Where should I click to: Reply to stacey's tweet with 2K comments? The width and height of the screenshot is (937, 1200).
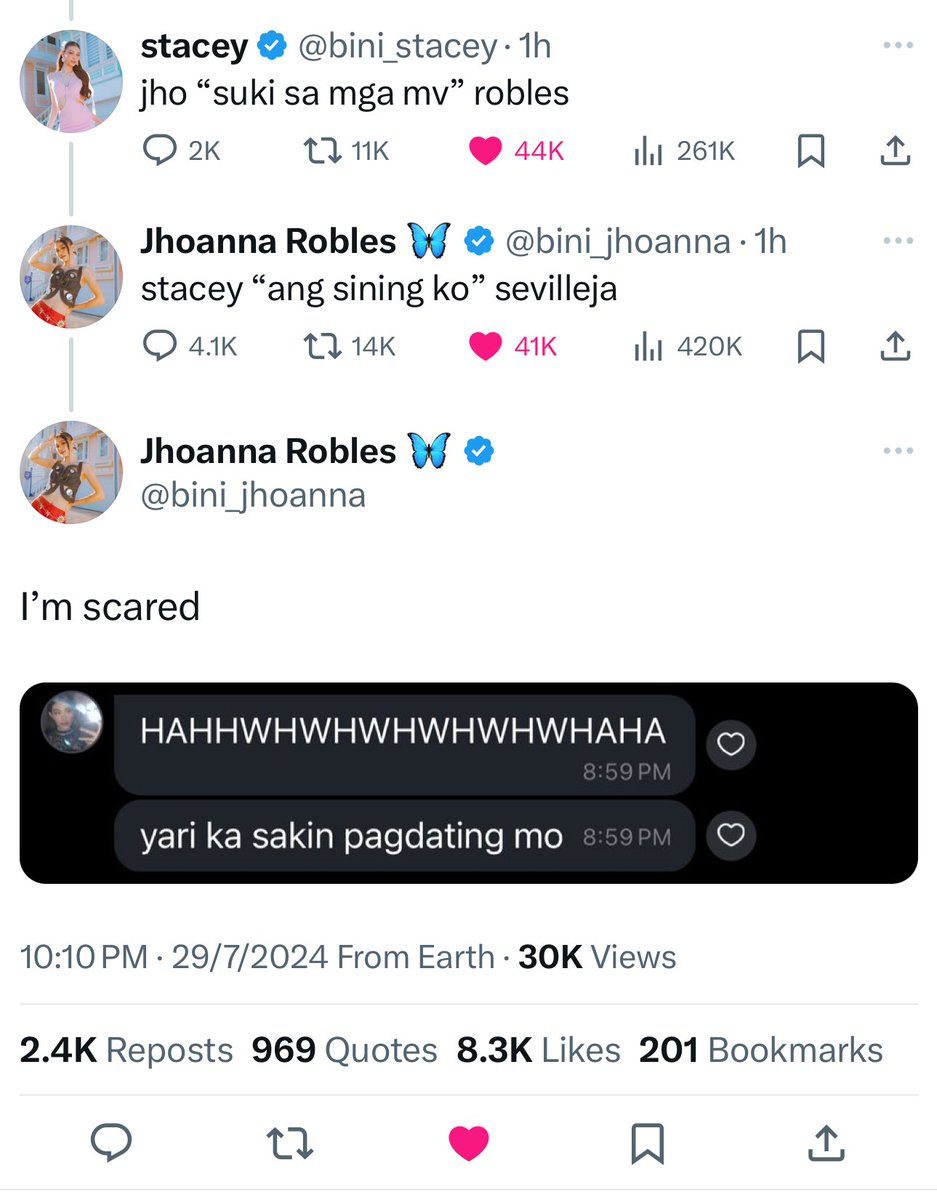point(182,150)
